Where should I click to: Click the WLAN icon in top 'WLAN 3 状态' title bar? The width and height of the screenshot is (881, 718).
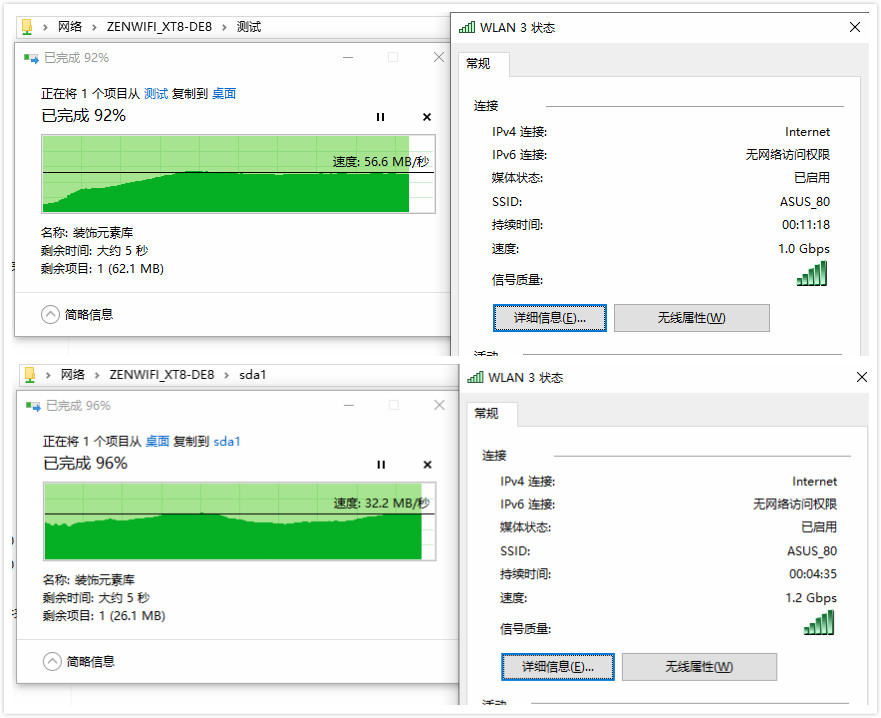point(466,27)
